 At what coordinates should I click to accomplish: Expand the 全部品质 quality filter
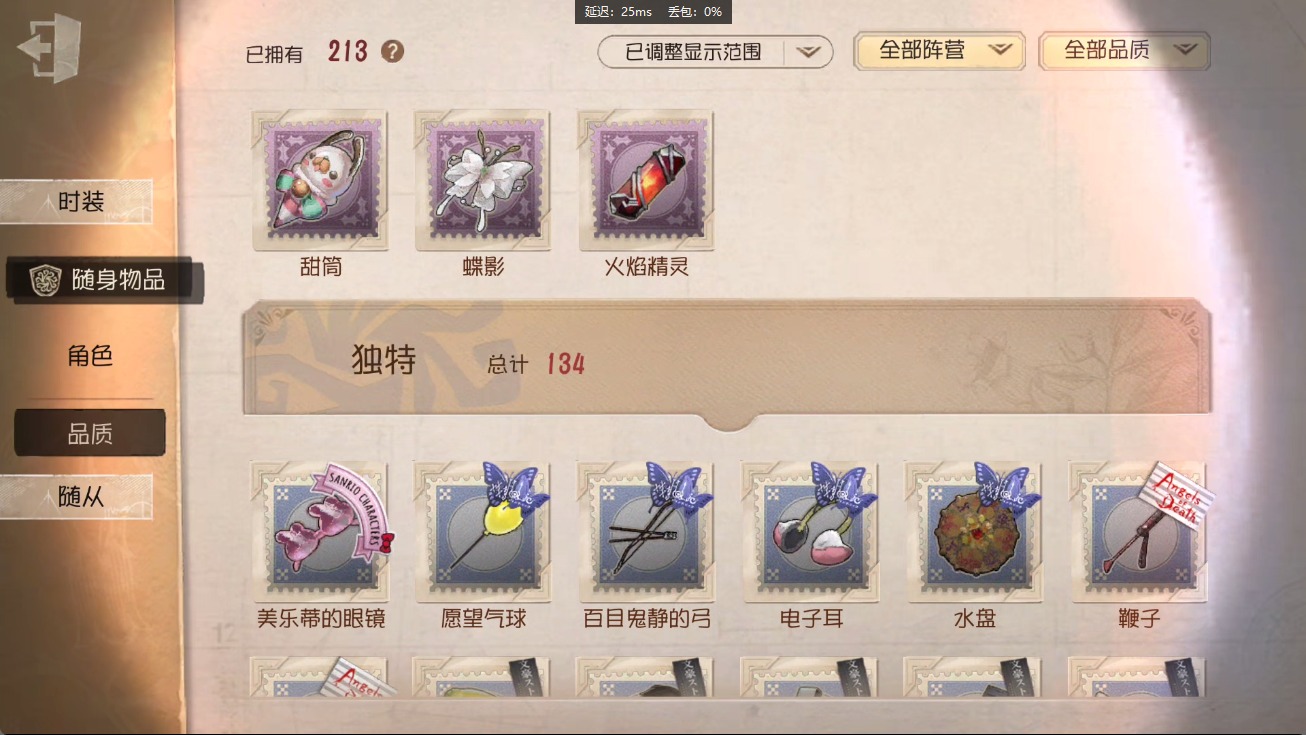tap(1124, 51)
